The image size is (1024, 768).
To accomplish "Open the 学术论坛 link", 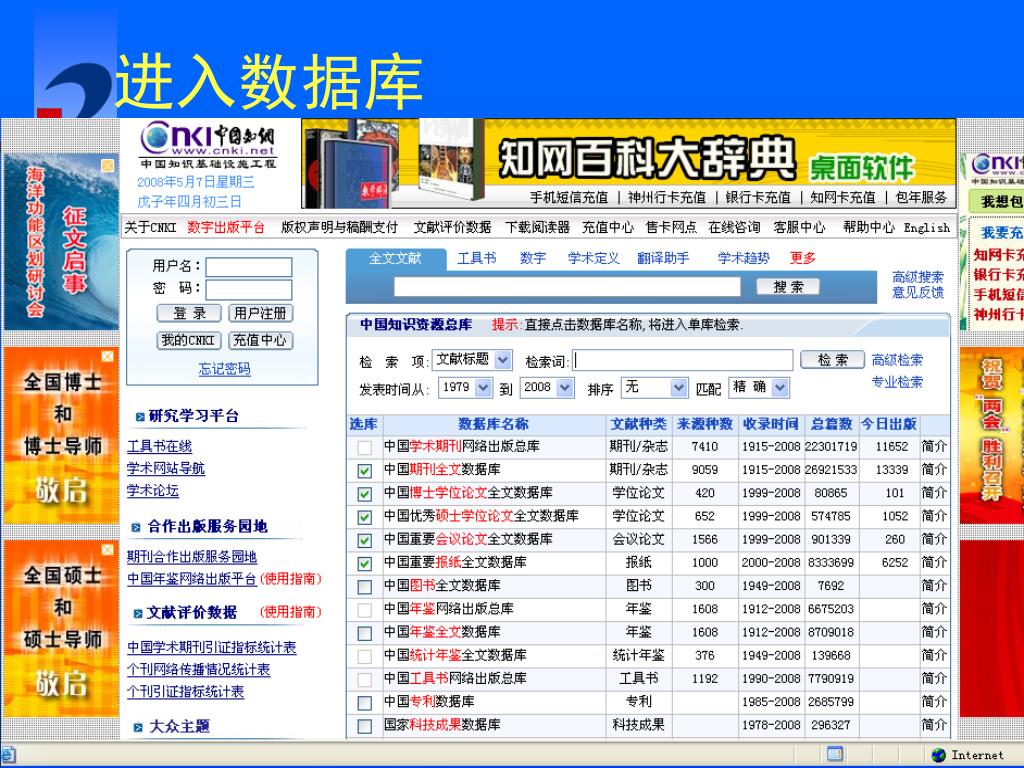I will pos(153,490).
